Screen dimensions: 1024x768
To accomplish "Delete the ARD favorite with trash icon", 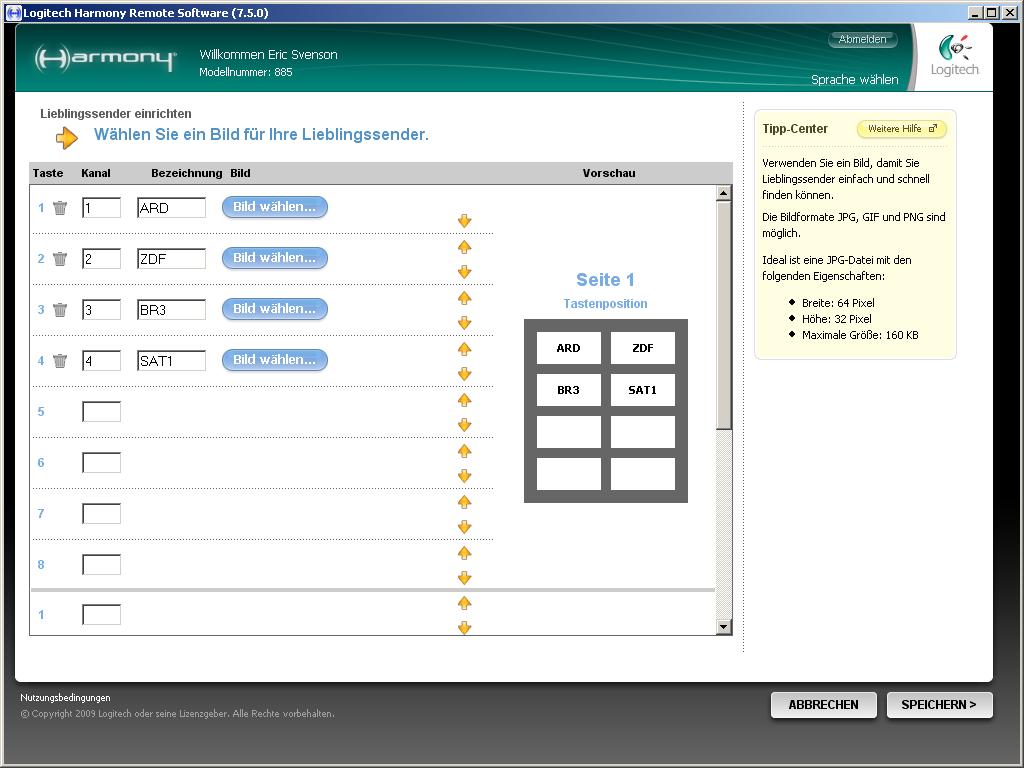I will [60, 208].
